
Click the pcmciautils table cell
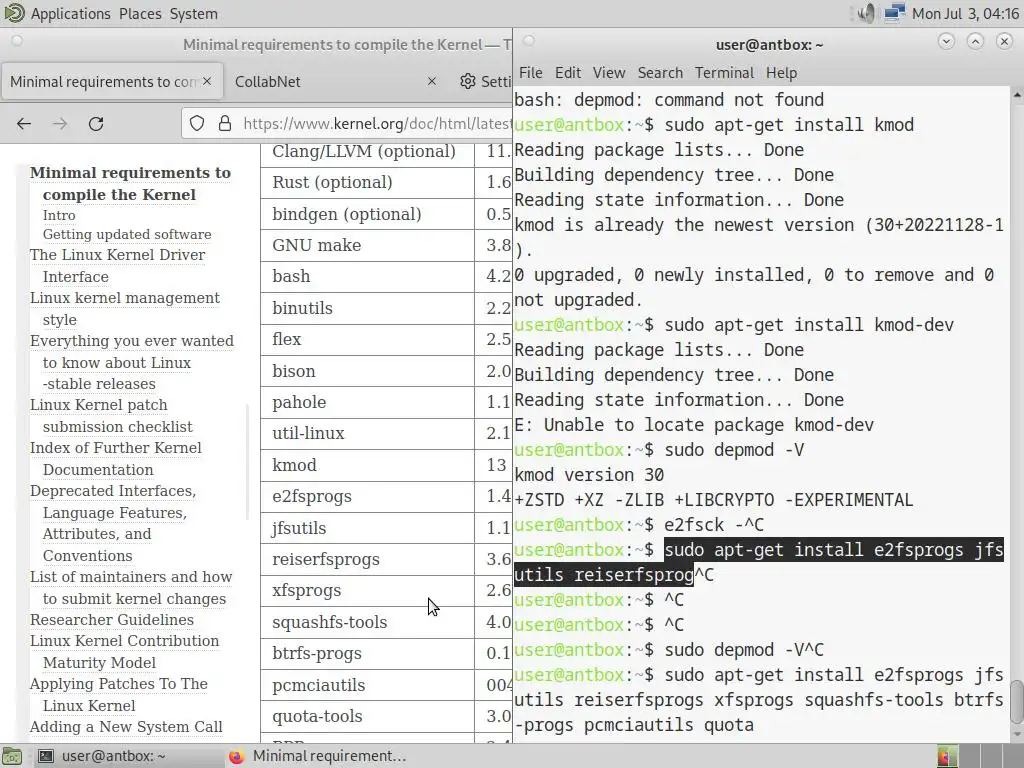[367, 685]
